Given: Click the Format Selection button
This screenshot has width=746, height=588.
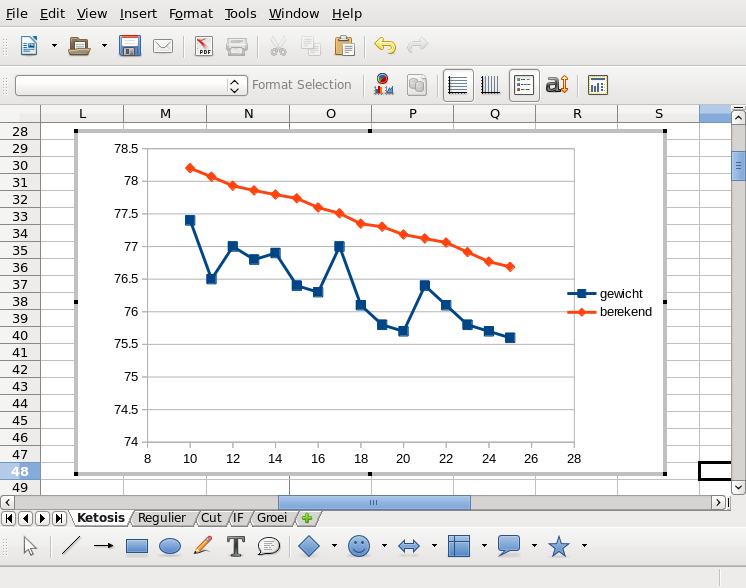Looking at the screenshot, I should 302,85.
